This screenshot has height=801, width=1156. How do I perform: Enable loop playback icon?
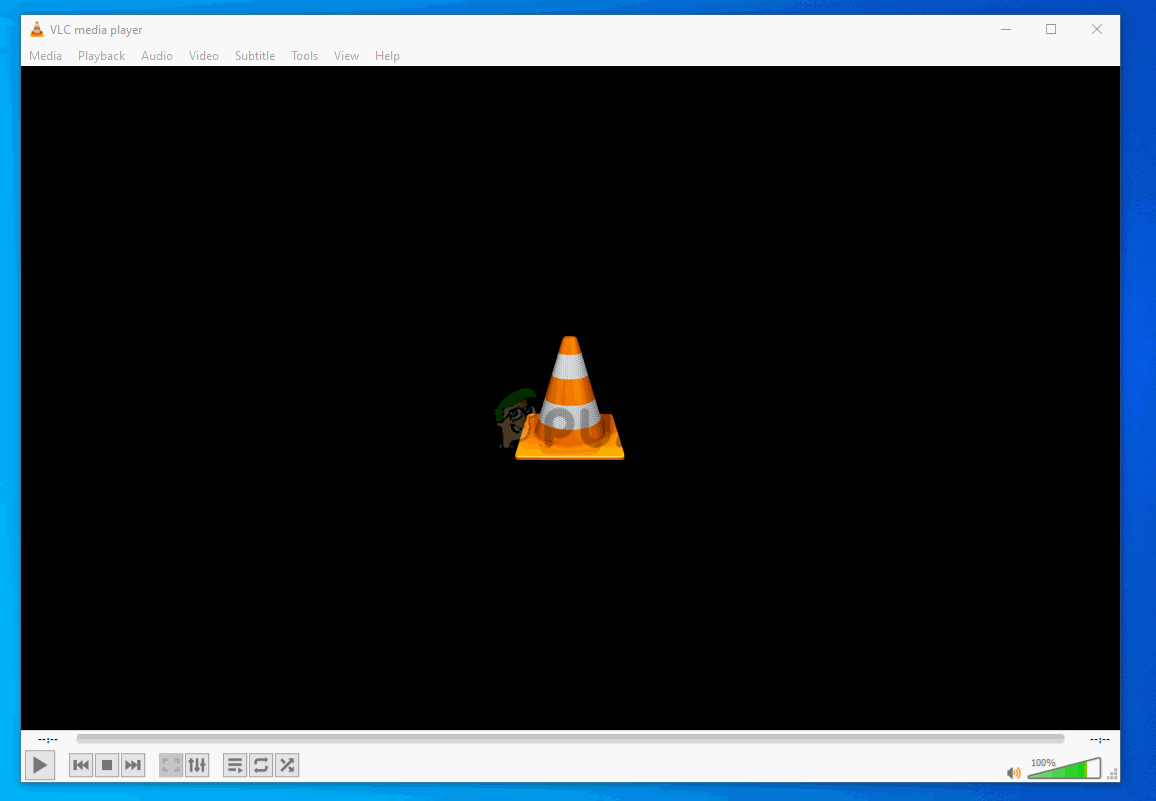point(261,765)
